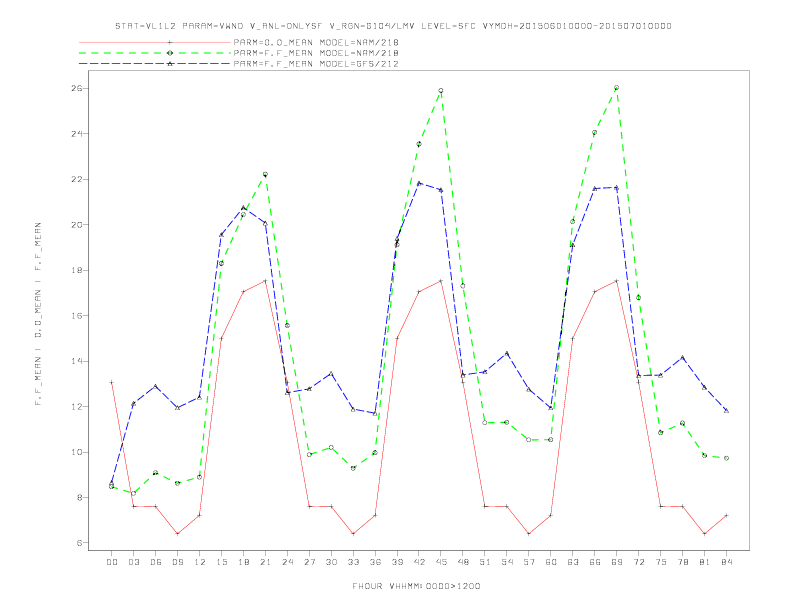Click the blue dashed legend line sample
This screenshot has width=792, height=612.
point(155,64)
